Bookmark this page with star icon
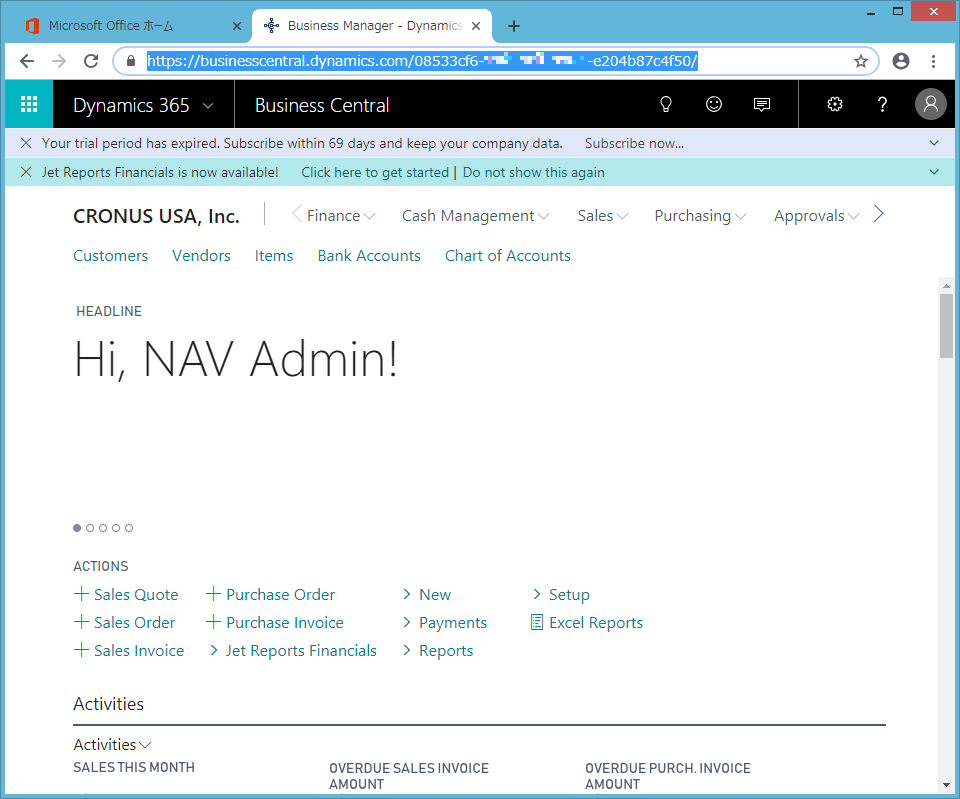Viewport: 960px width, 799px height. [861, 61]
